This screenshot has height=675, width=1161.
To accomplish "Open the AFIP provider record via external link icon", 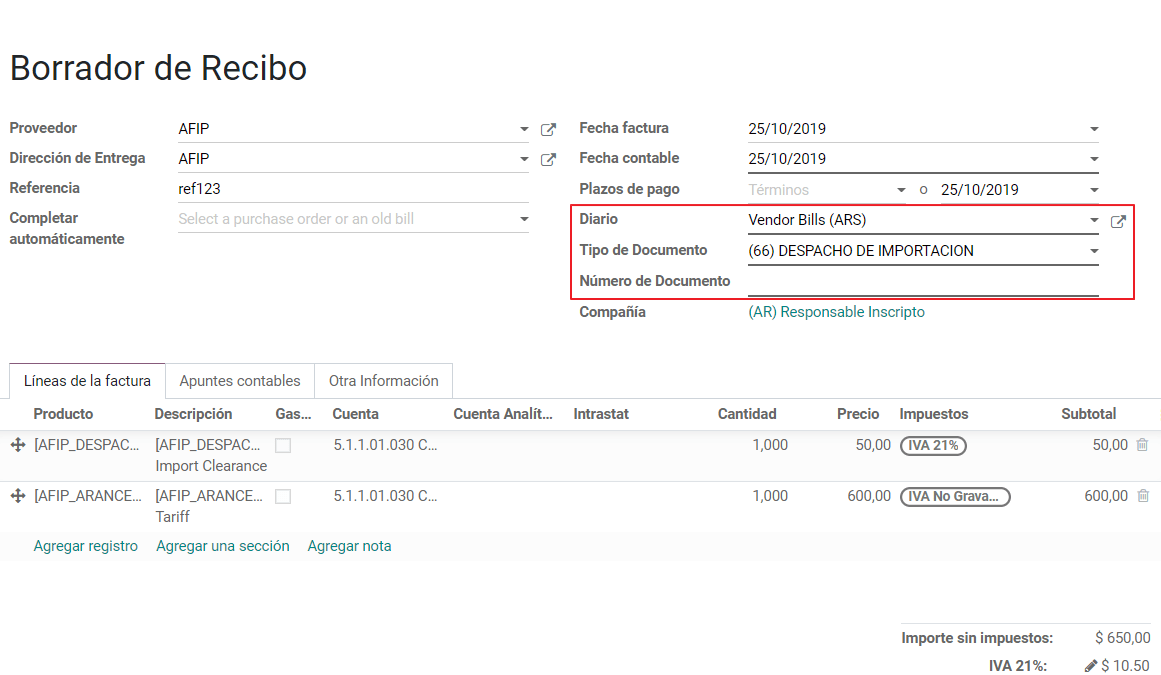I will point(548,128).
